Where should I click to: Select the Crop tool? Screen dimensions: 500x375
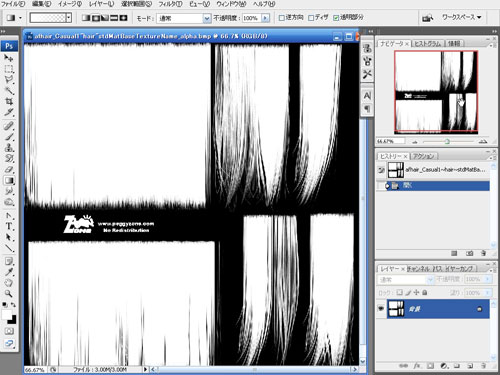9,101
